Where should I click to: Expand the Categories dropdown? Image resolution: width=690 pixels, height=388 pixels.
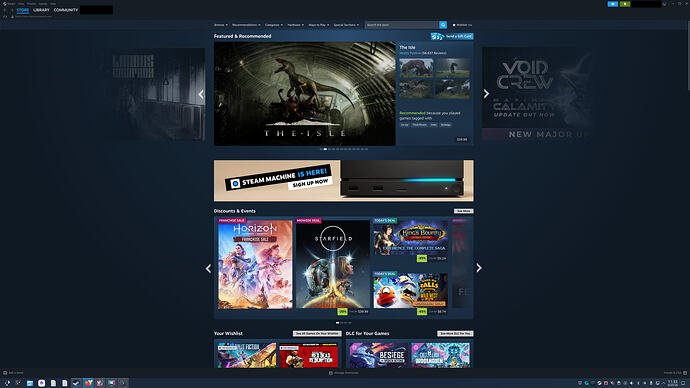pyautogui.click(x=274, y=25)
